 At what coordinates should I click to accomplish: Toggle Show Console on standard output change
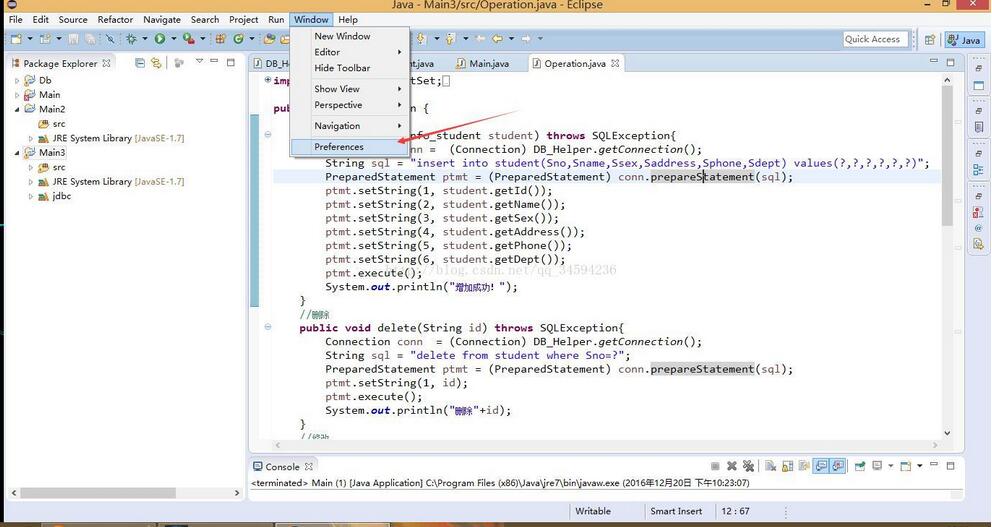click(x=821, y=466)
